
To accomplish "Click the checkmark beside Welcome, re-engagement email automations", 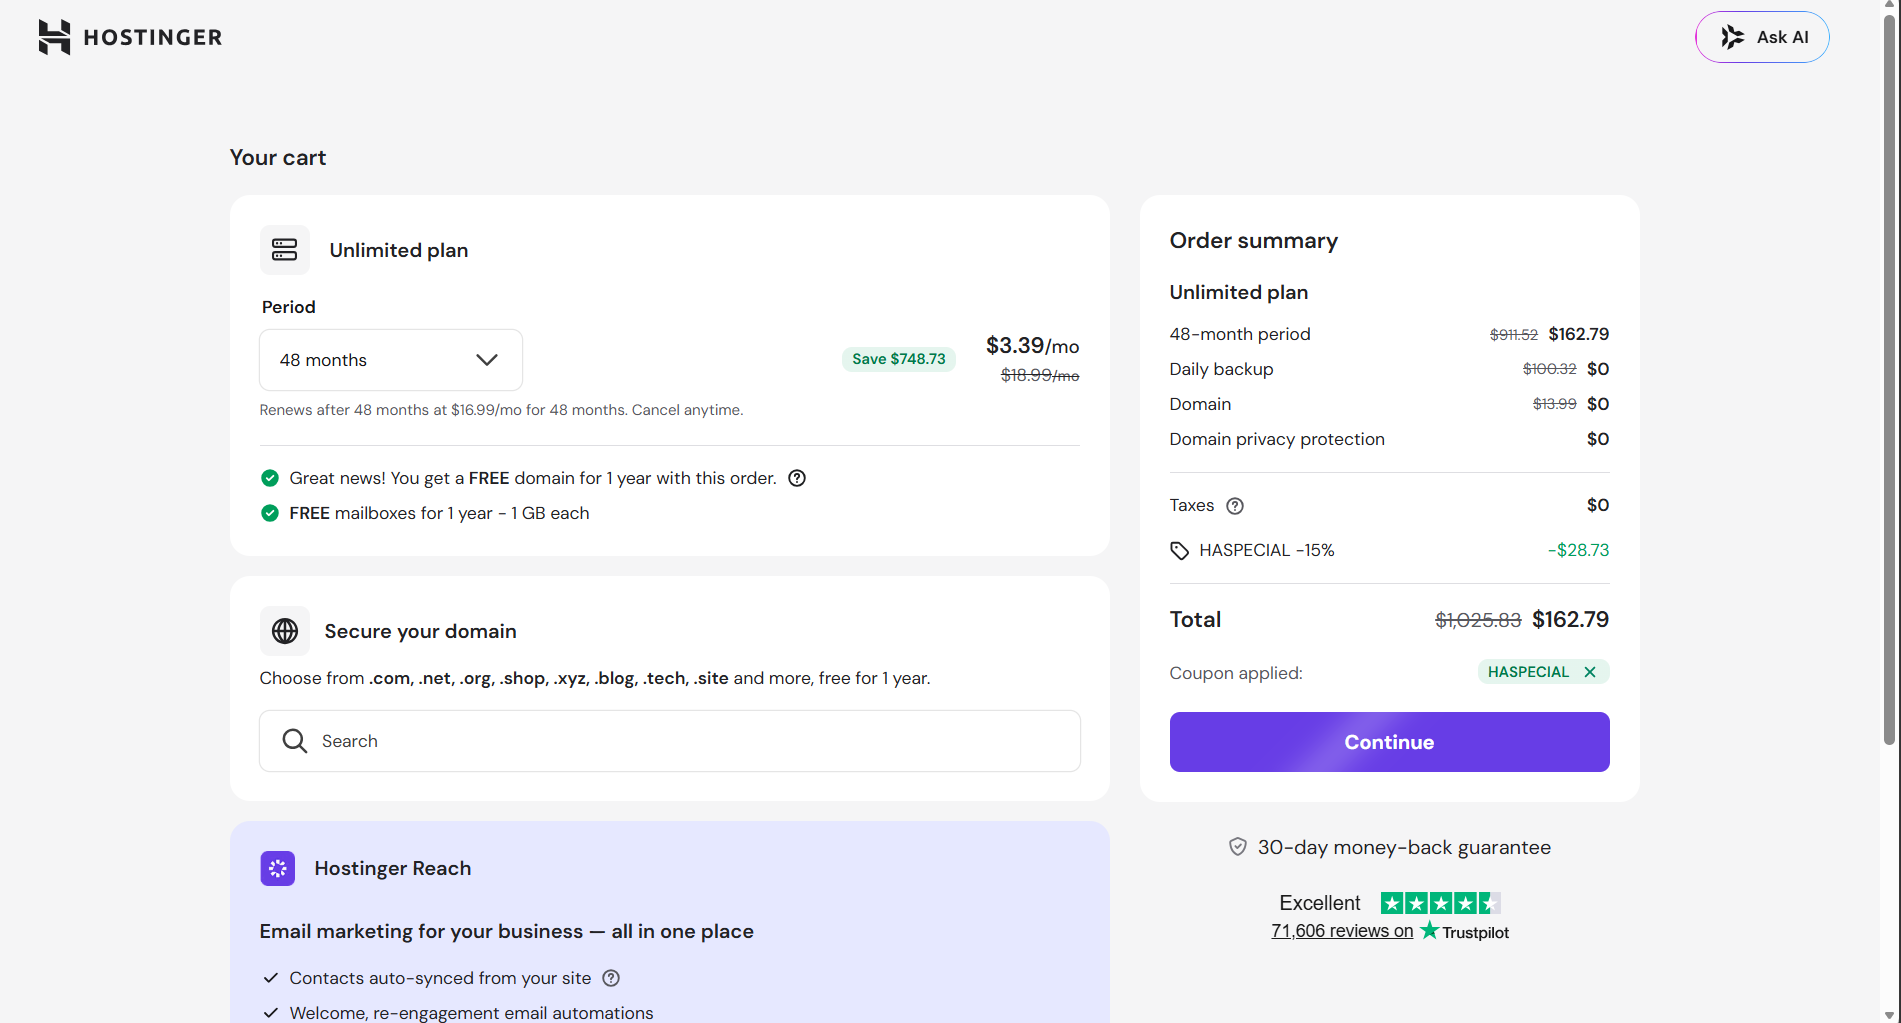I will (270, 1013).
